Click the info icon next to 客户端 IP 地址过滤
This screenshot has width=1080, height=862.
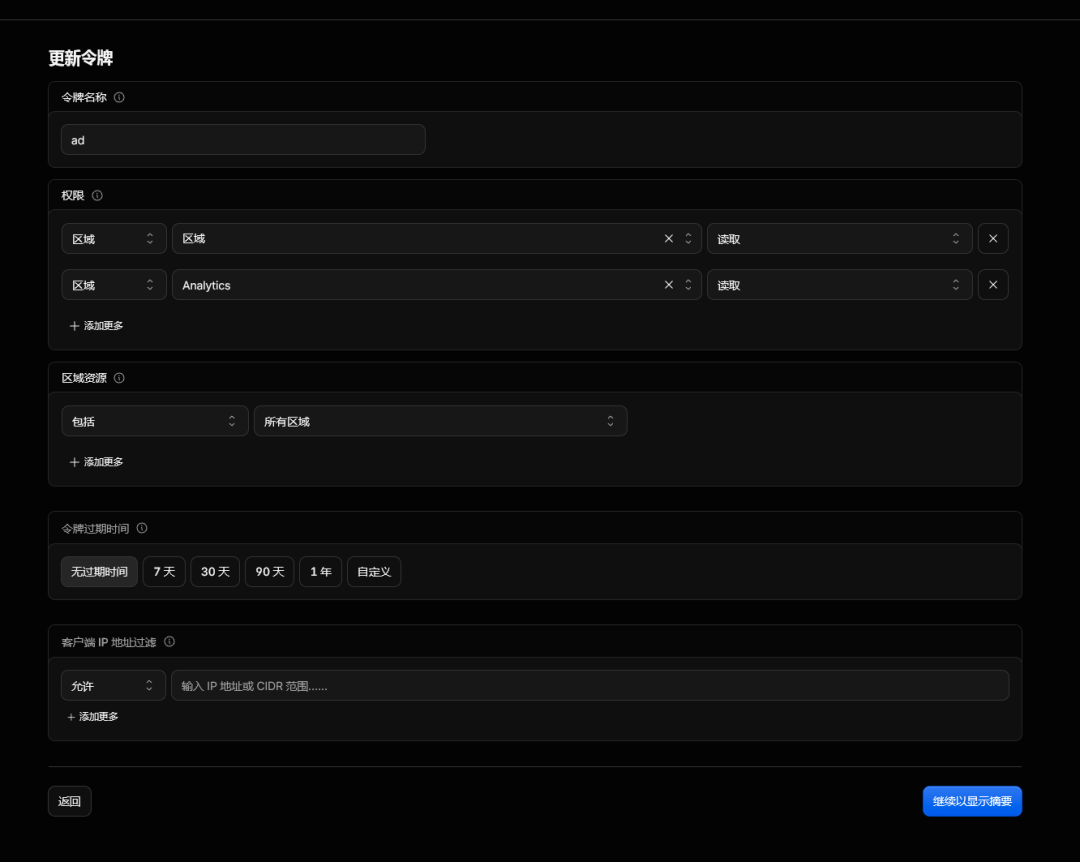(x=169, y=642)
